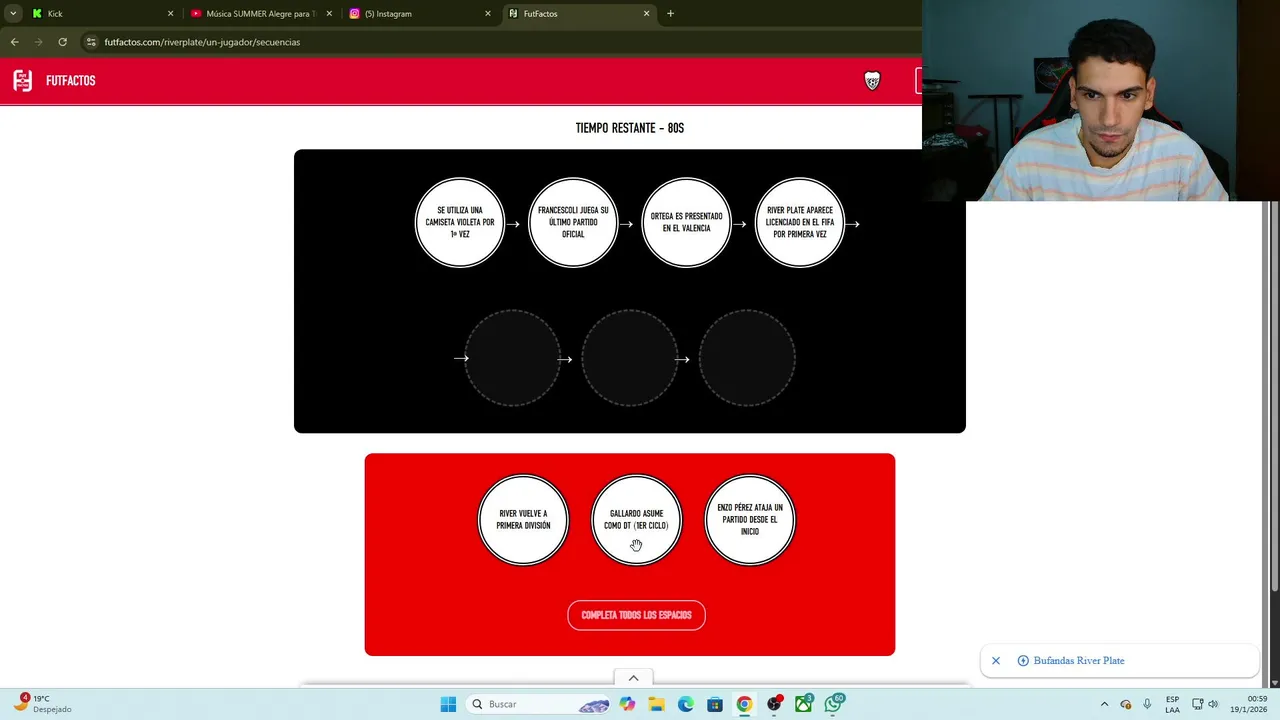Reload the page with the refresh icon

tap(62, 42)
